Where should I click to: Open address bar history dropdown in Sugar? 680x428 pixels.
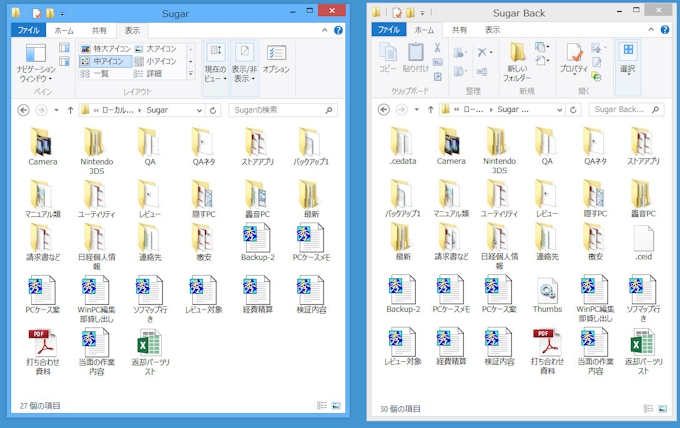click(x=199, y=111)
